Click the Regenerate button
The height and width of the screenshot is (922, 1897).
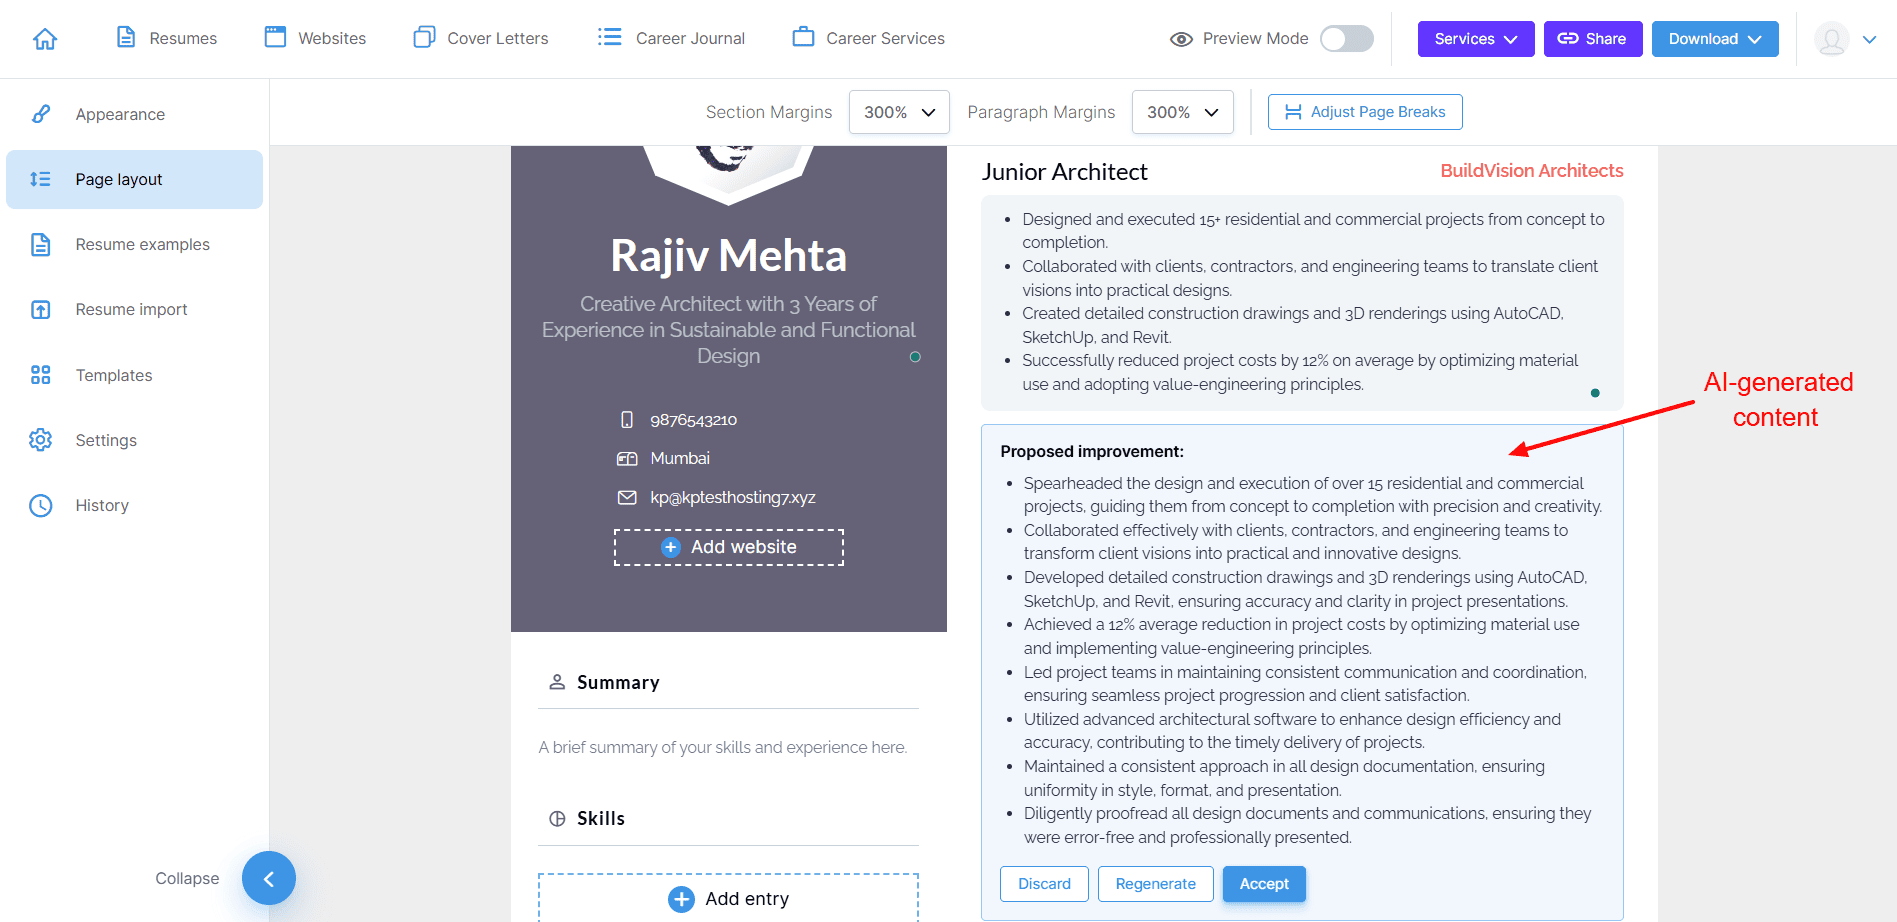click(1155, 884)
